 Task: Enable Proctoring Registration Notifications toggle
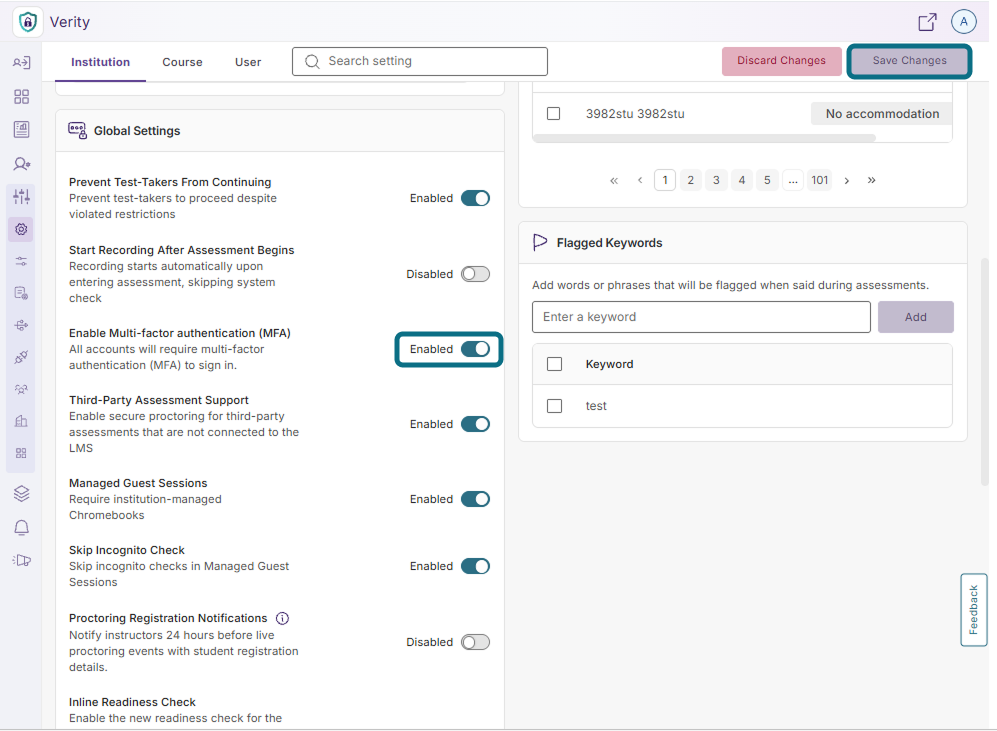pyautogui.click(x=475, y=642)
